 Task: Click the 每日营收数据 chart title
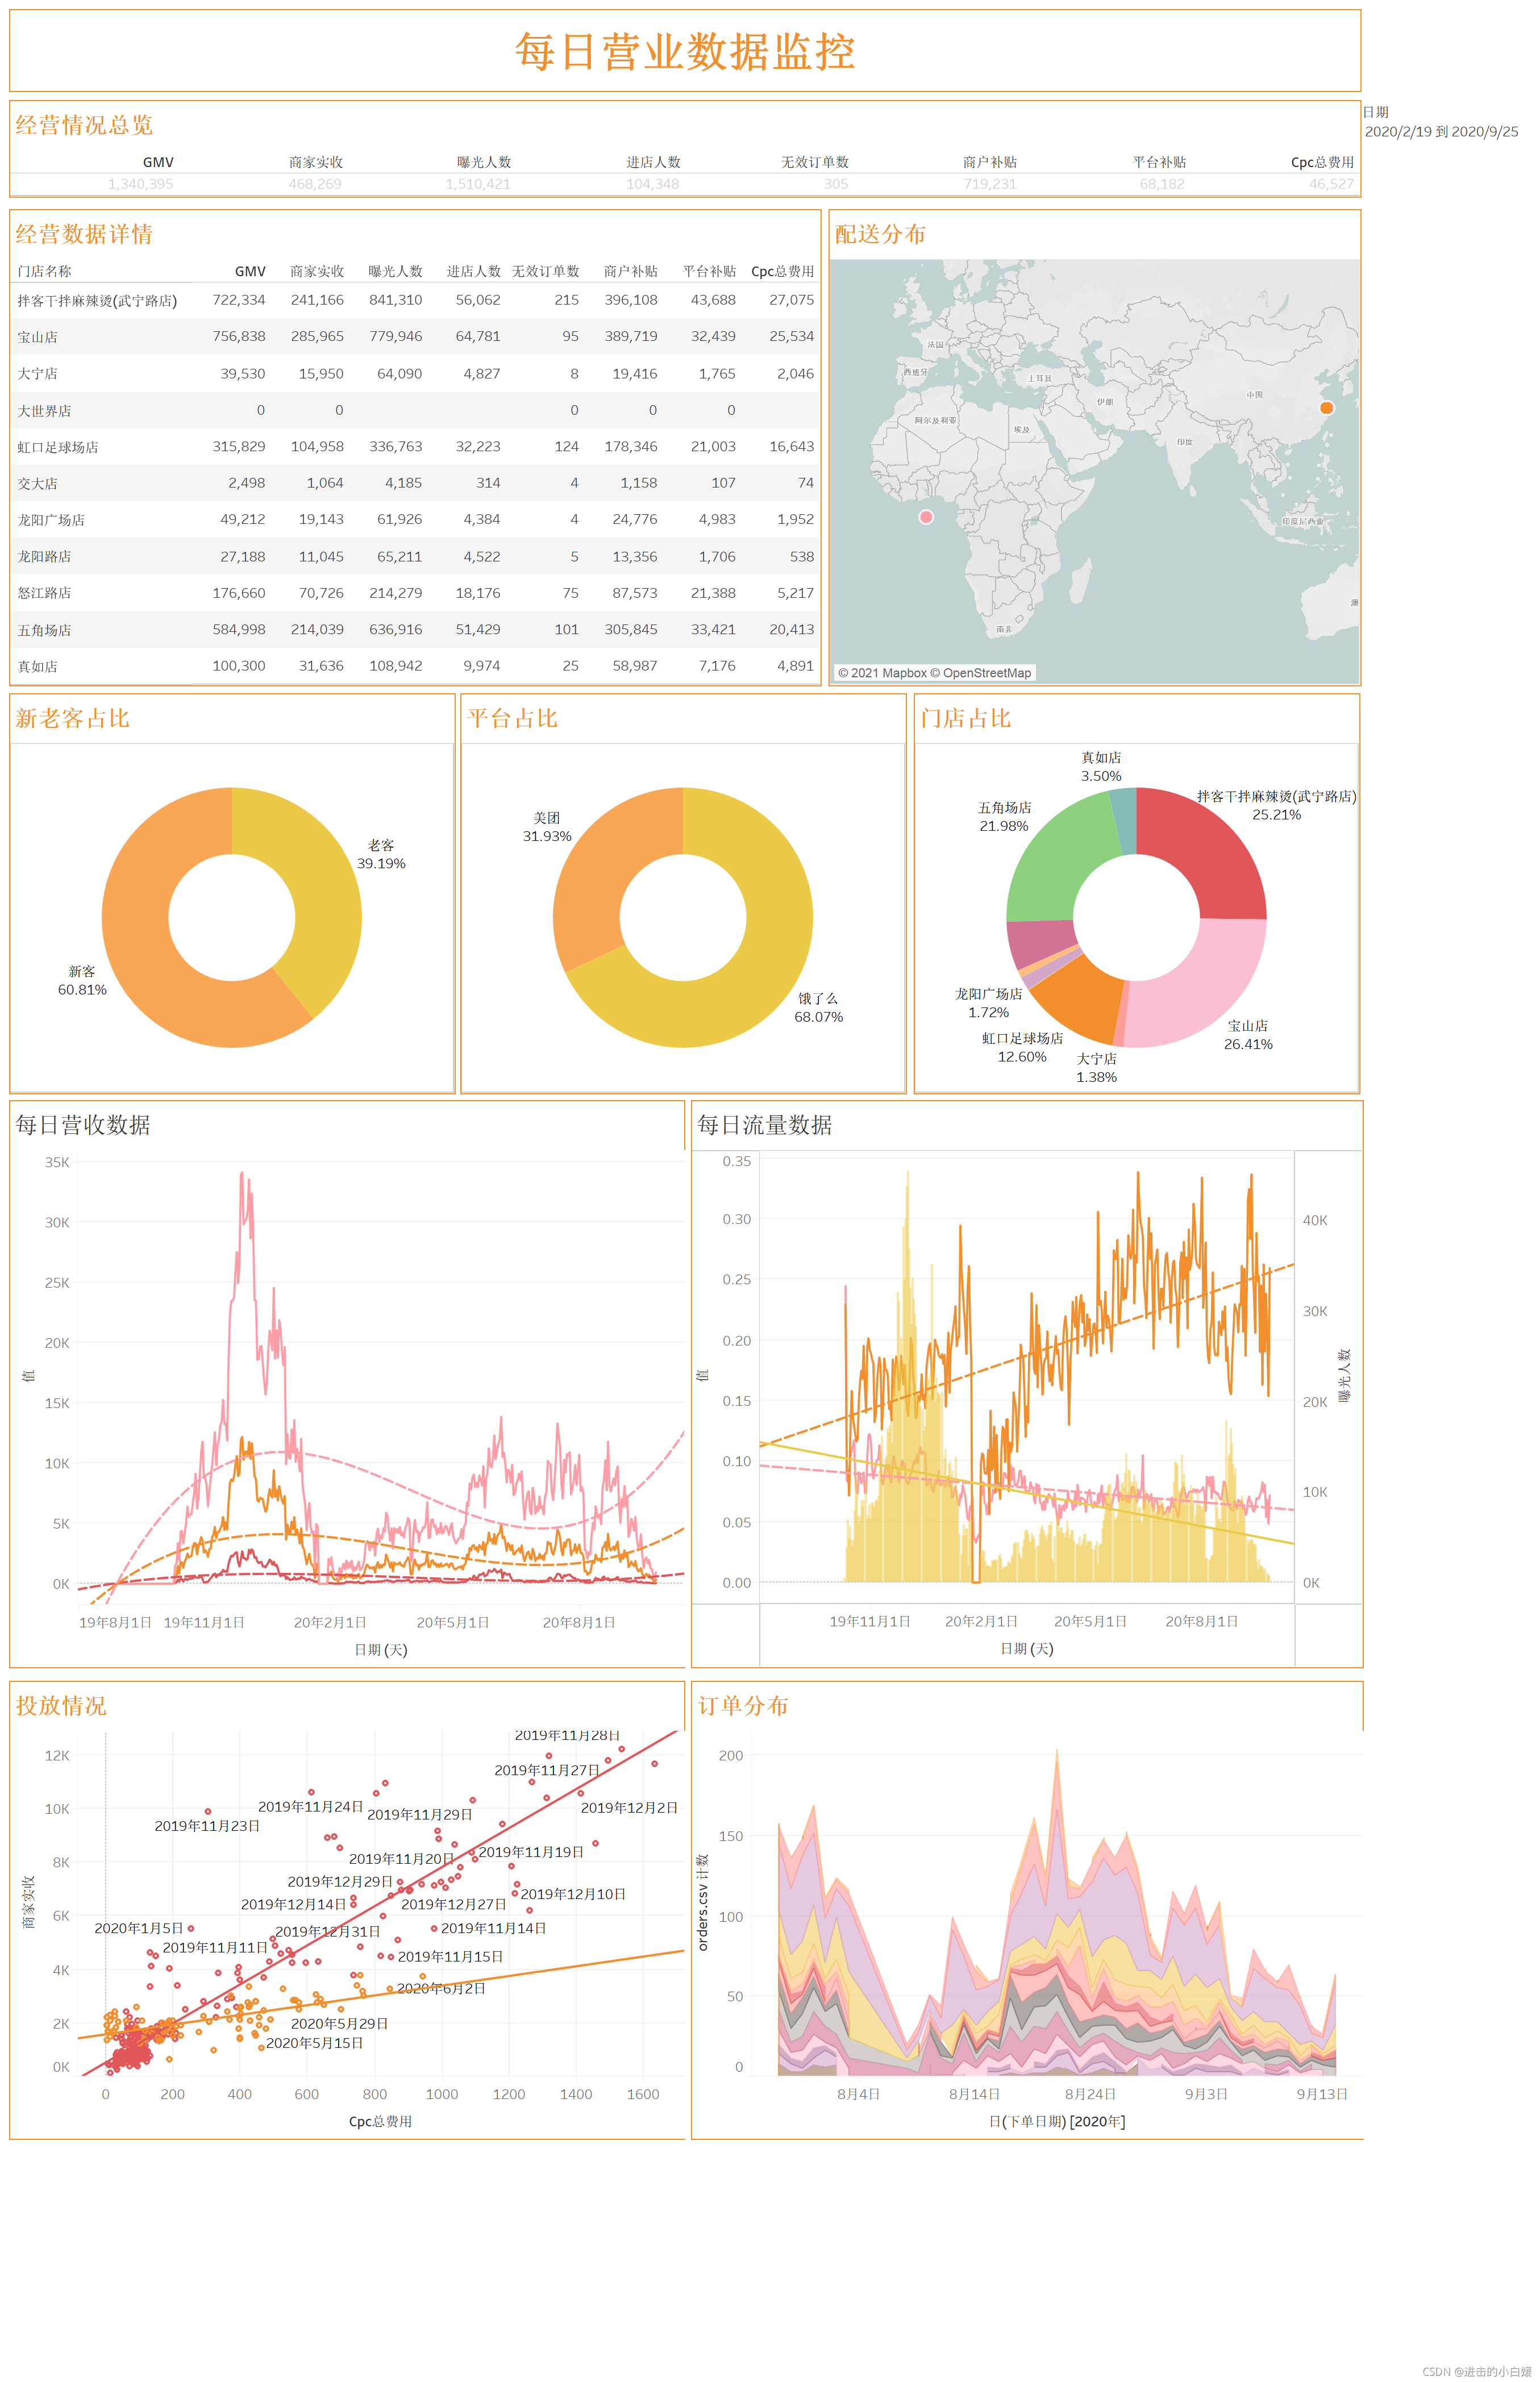(x=83, y=1125)
